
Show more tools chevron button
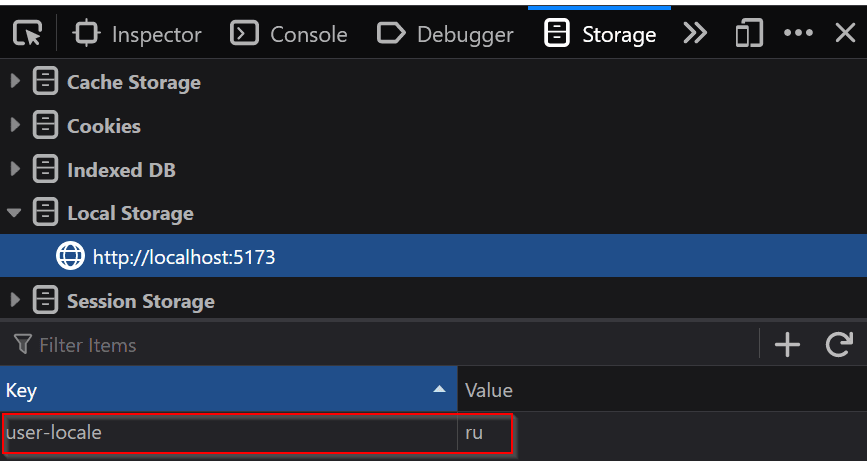point(695,34)
